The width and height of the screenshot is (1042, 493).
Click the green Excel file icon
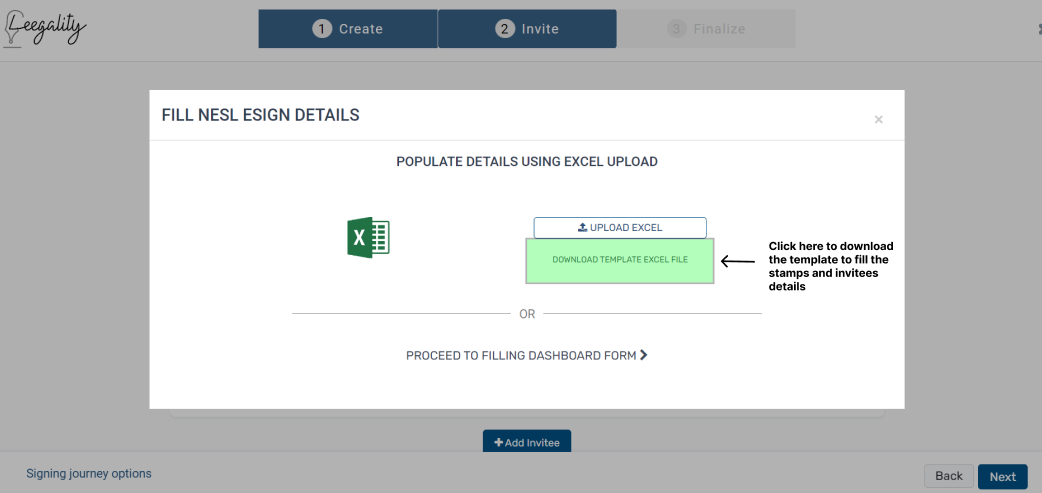368,237
